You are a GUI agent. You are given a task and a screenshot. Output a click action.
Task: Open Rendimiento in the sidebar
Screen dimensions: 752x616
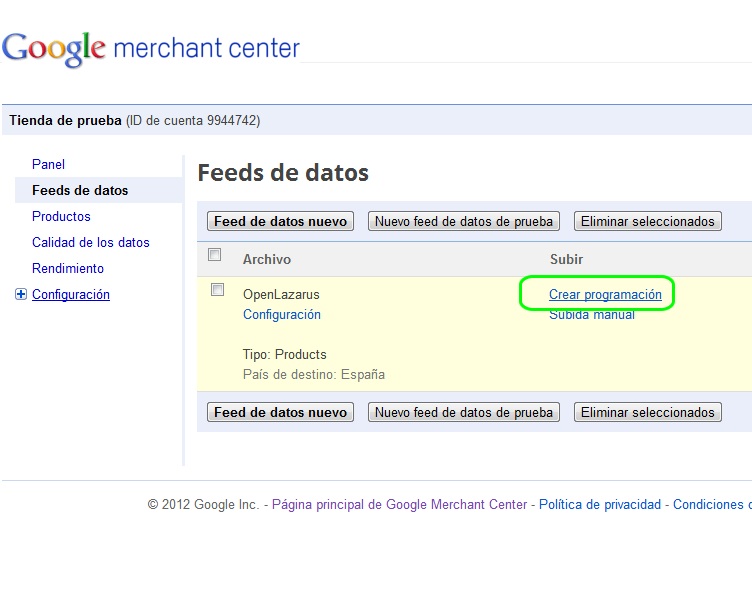[68, 268]
